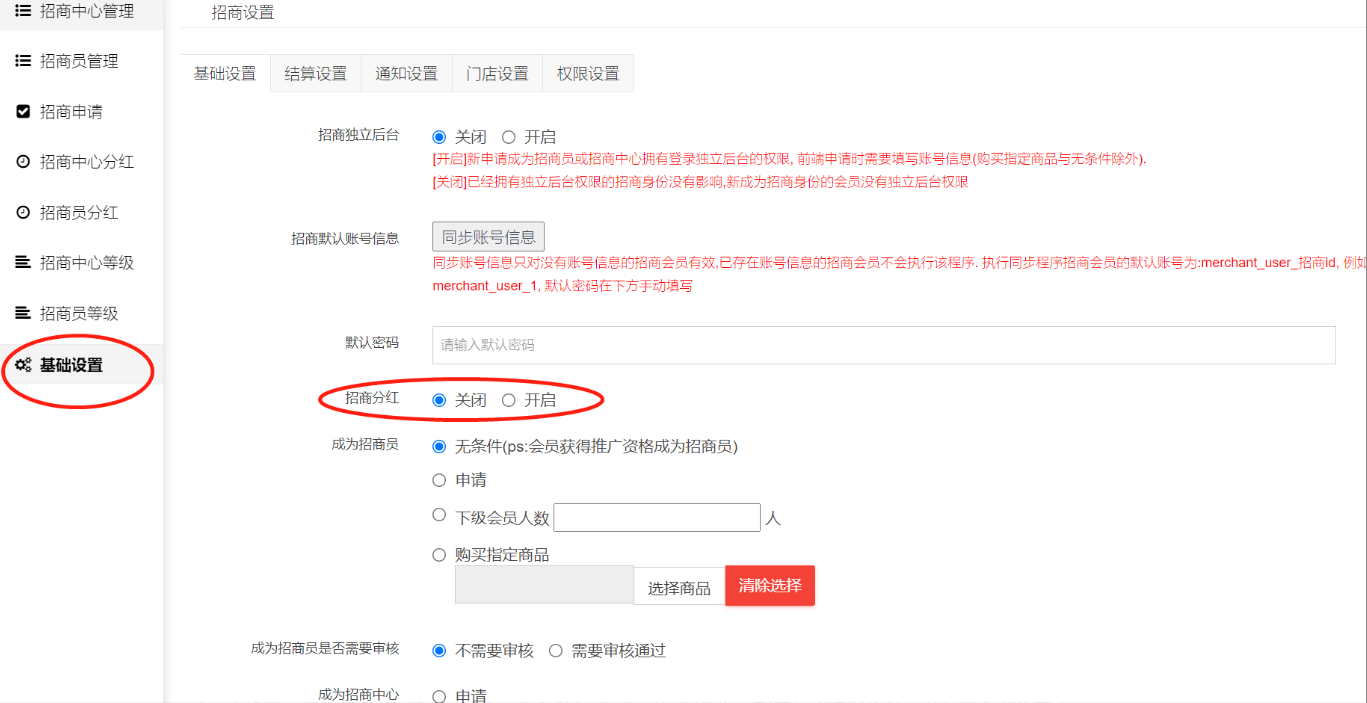This screenshot has width=1367, height=703.
Task: Click the level icon beside 招商员等级
Action: (23, 313)
